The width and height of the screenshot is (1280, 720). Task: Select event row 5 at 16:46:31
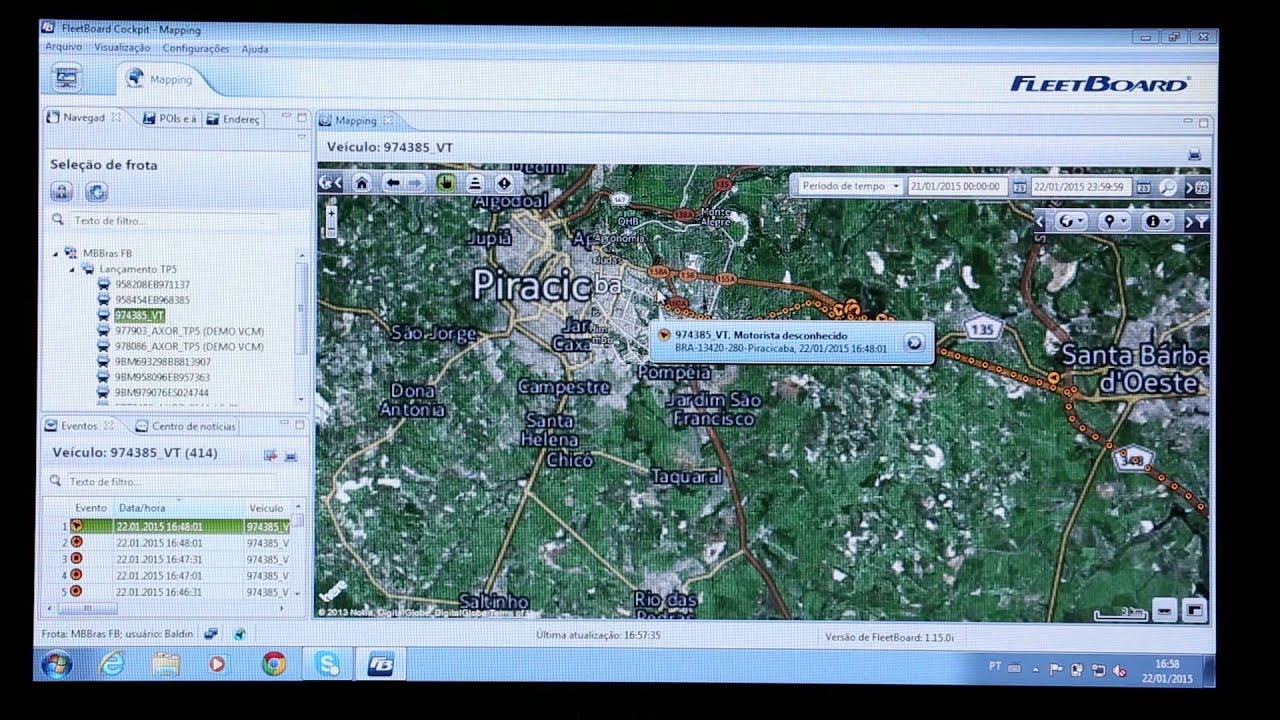(174, 592)
